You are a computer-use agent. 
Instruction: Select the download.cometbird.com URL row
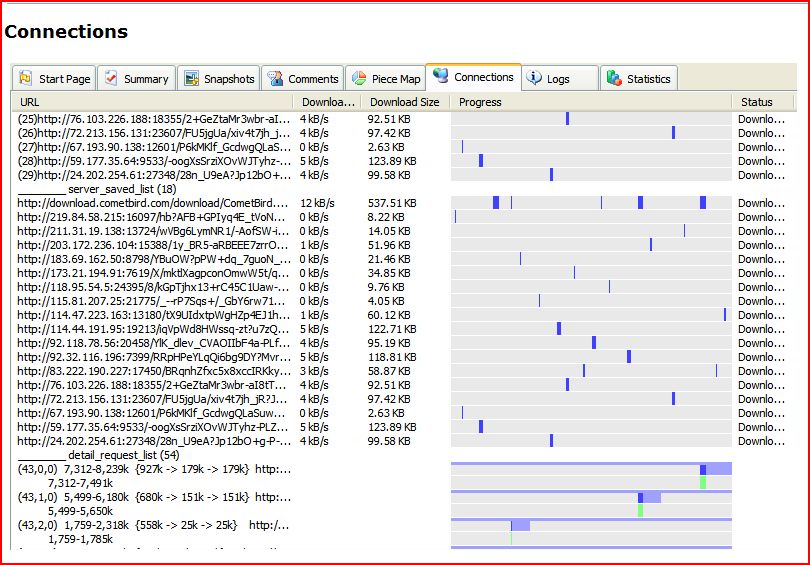tap(403, 203)
